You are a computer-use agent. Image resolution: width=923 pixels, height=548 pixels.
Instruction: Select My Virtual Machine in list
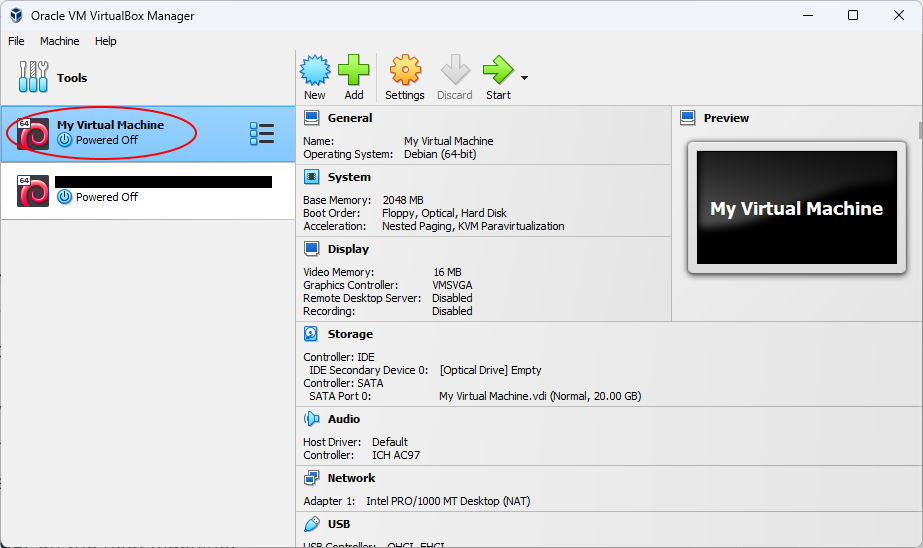pos(110,133)
